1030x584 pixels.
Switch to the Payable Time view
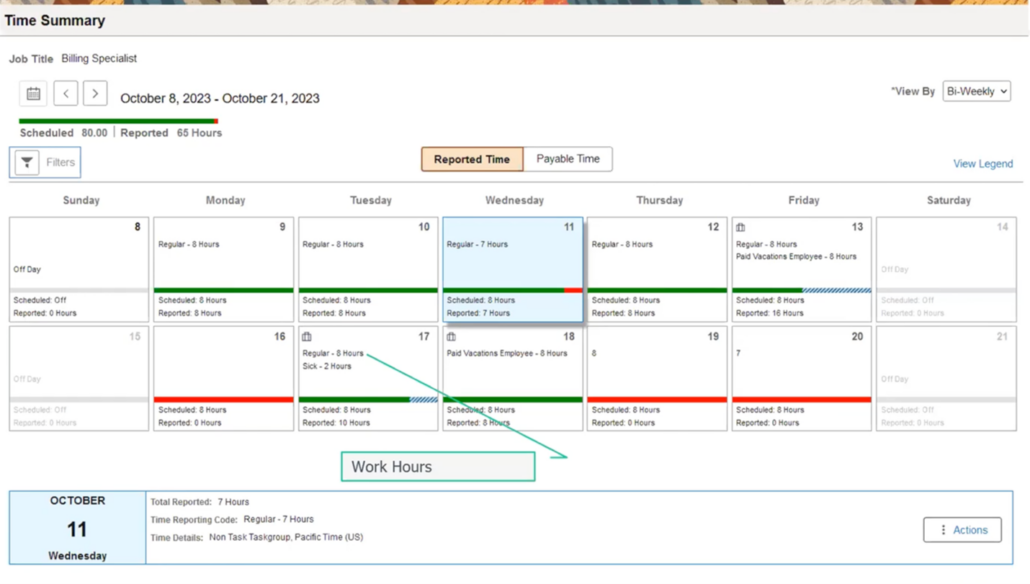tap(571, 158)
